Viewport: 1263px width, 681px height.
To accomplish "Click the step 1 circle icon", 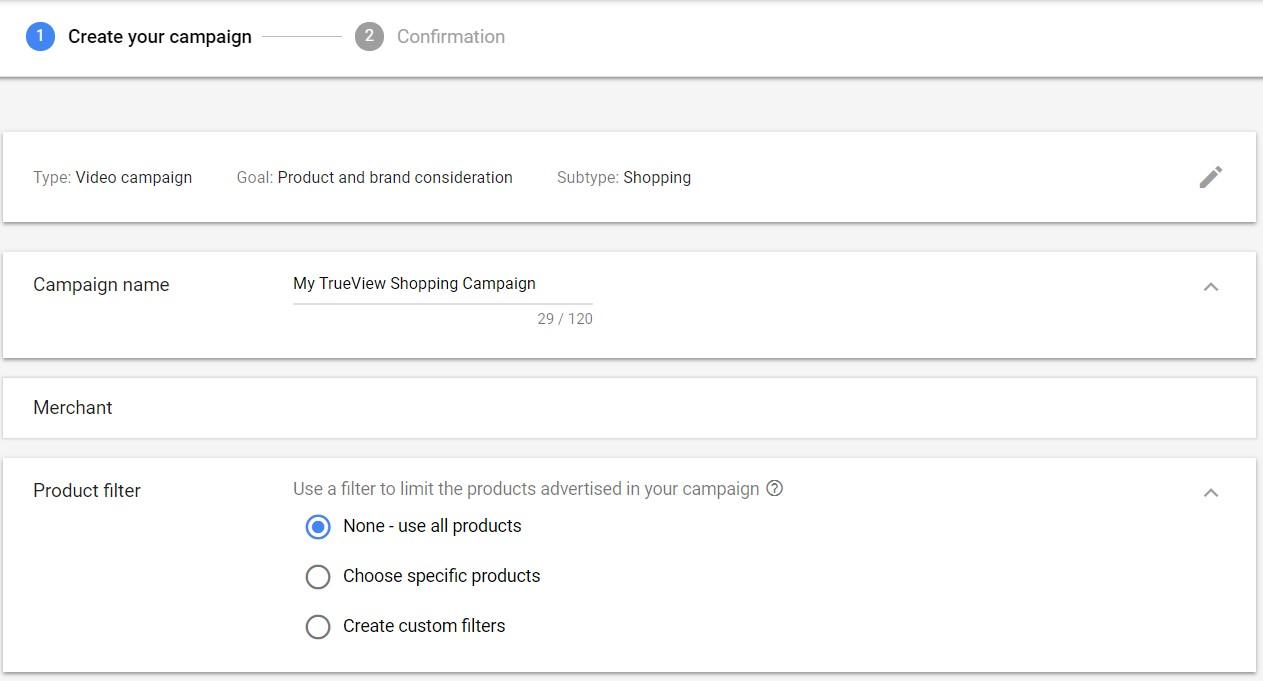I will (40, 37).
